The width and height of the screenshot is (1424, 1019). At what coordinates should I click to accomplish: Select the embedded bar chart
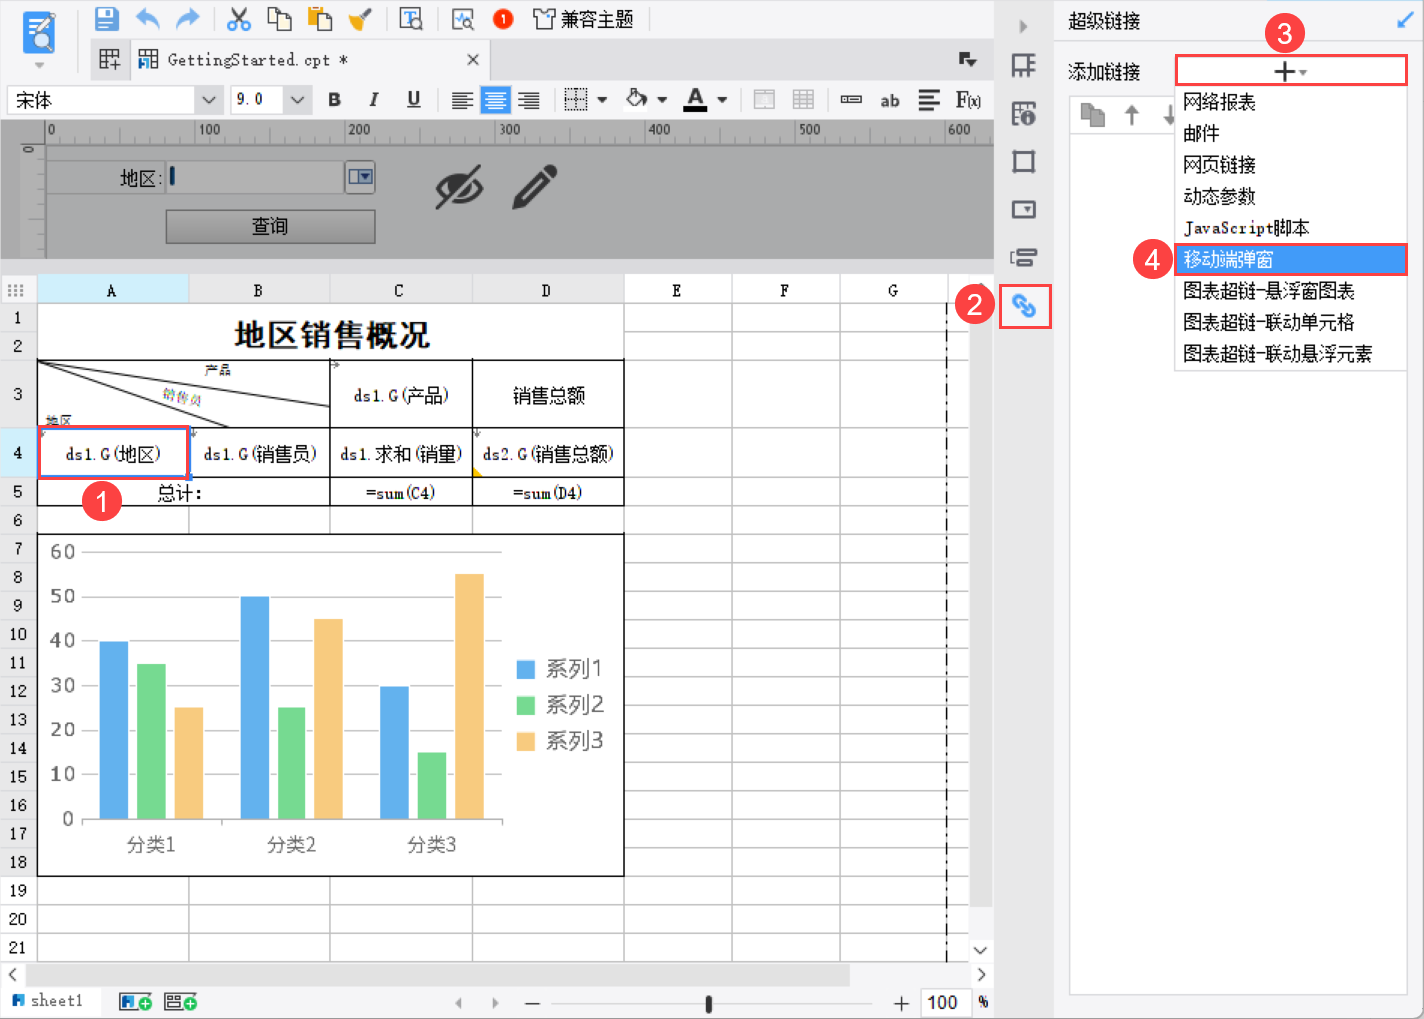[x=331, y=705]
